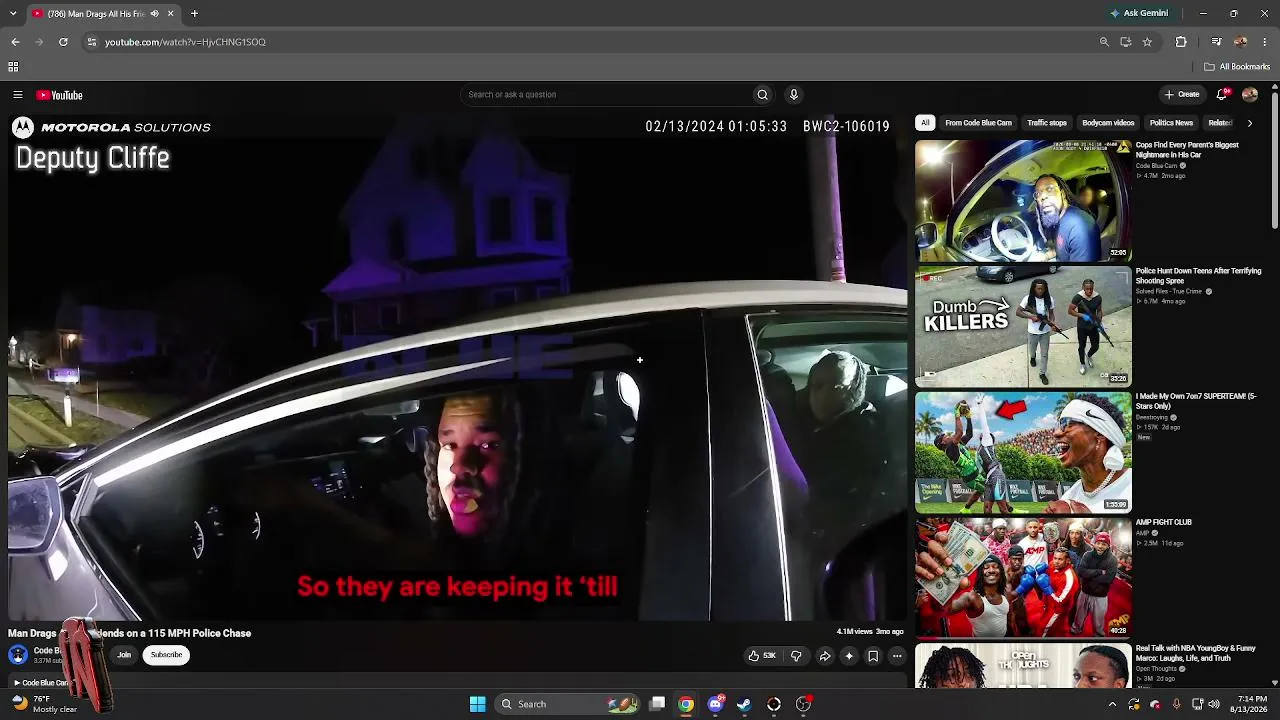1280x720 pixels.
Task: Open the YouTube account avatar menu
Action: [1250, 95]
